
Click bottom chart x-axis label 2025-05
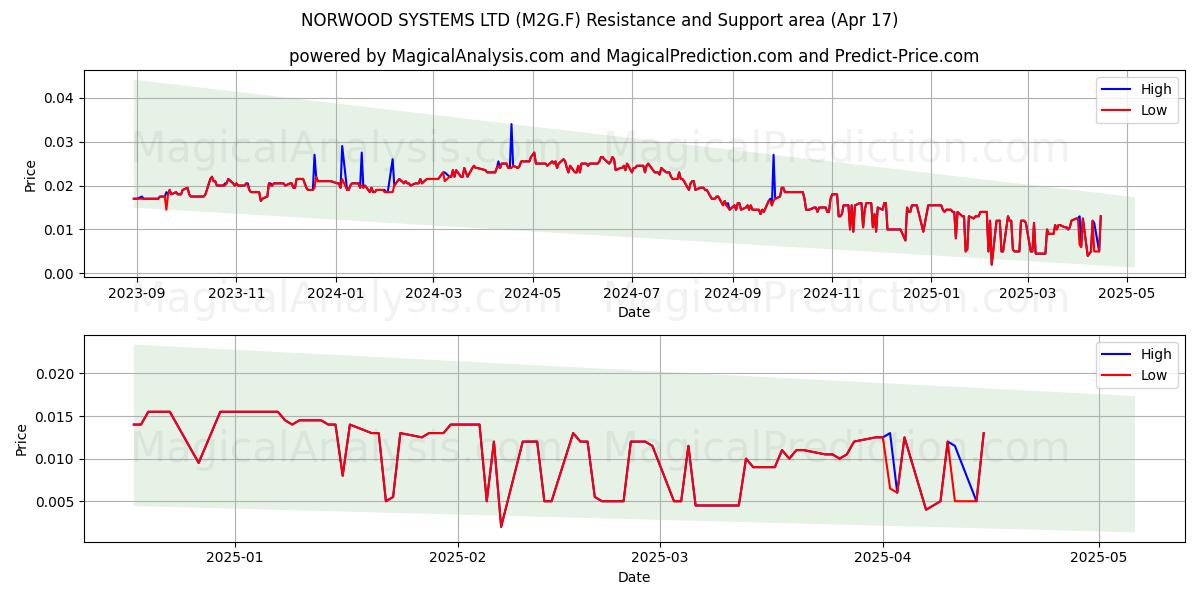coord(1099,559)
